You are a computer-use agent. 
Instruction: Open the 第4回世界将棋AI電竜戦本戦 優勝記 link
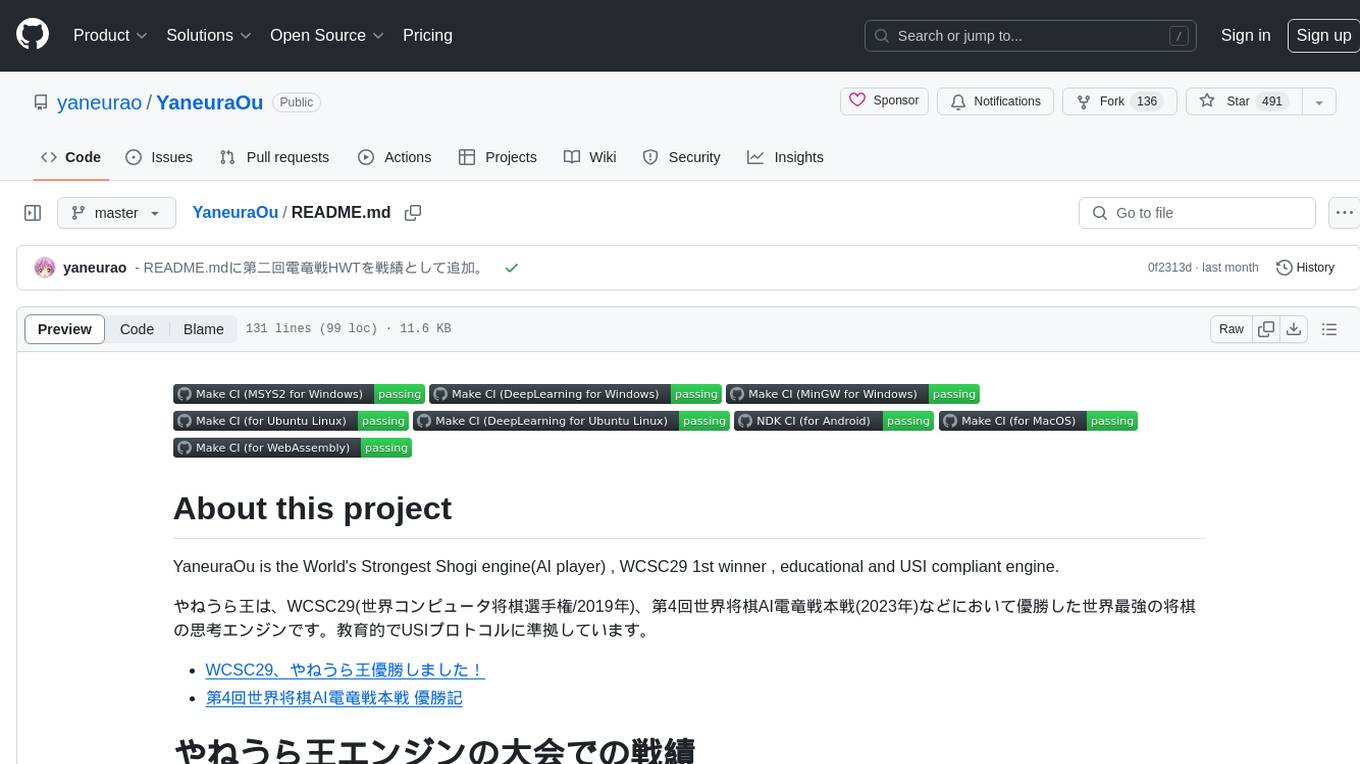click(334, 698)
